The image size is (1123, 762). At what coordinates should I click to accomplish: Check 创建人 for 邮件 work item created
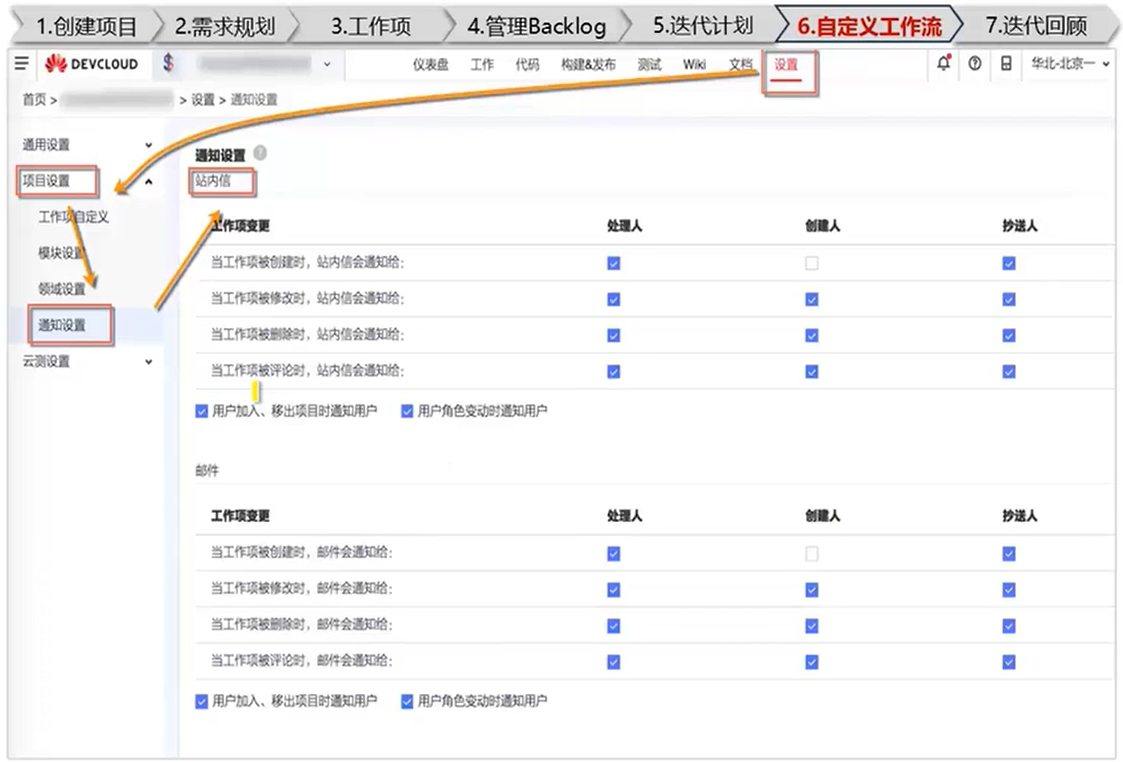[x=811, y=554]
